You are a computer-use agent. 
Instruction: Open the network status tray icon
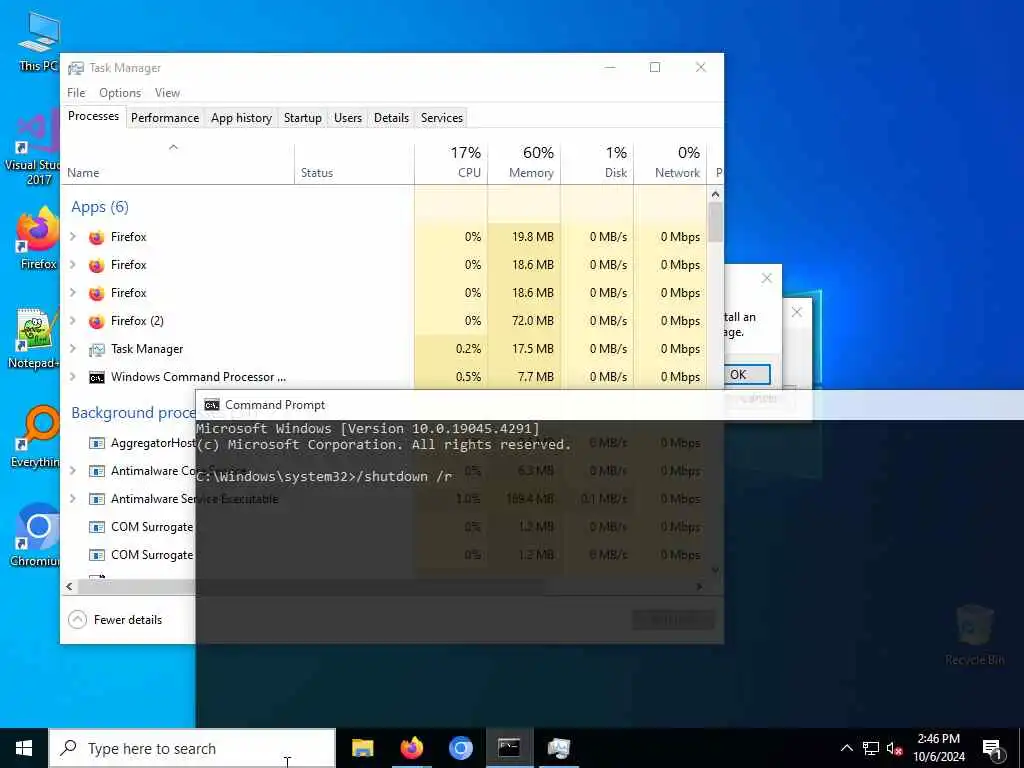pos(871,748)
